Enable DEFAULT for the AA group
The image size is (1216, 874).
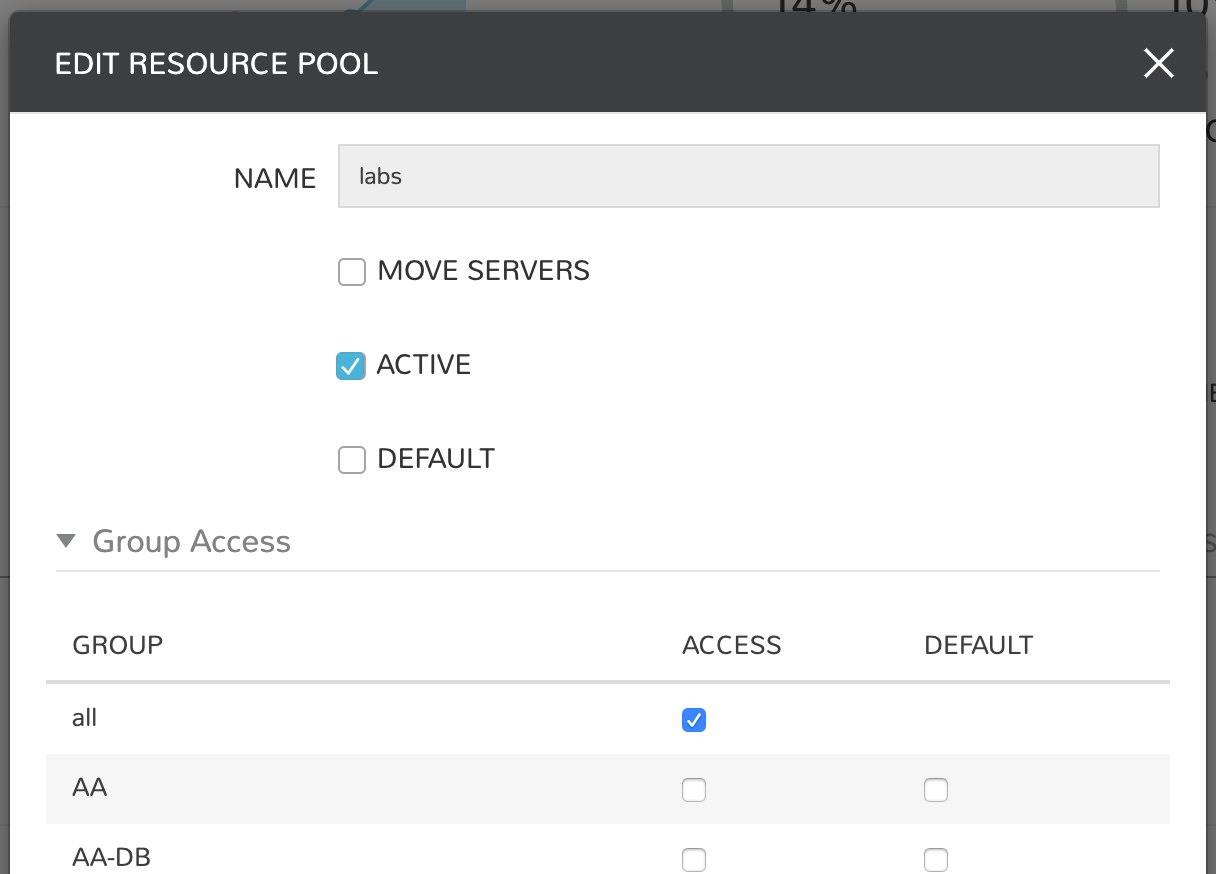point(936,789)
